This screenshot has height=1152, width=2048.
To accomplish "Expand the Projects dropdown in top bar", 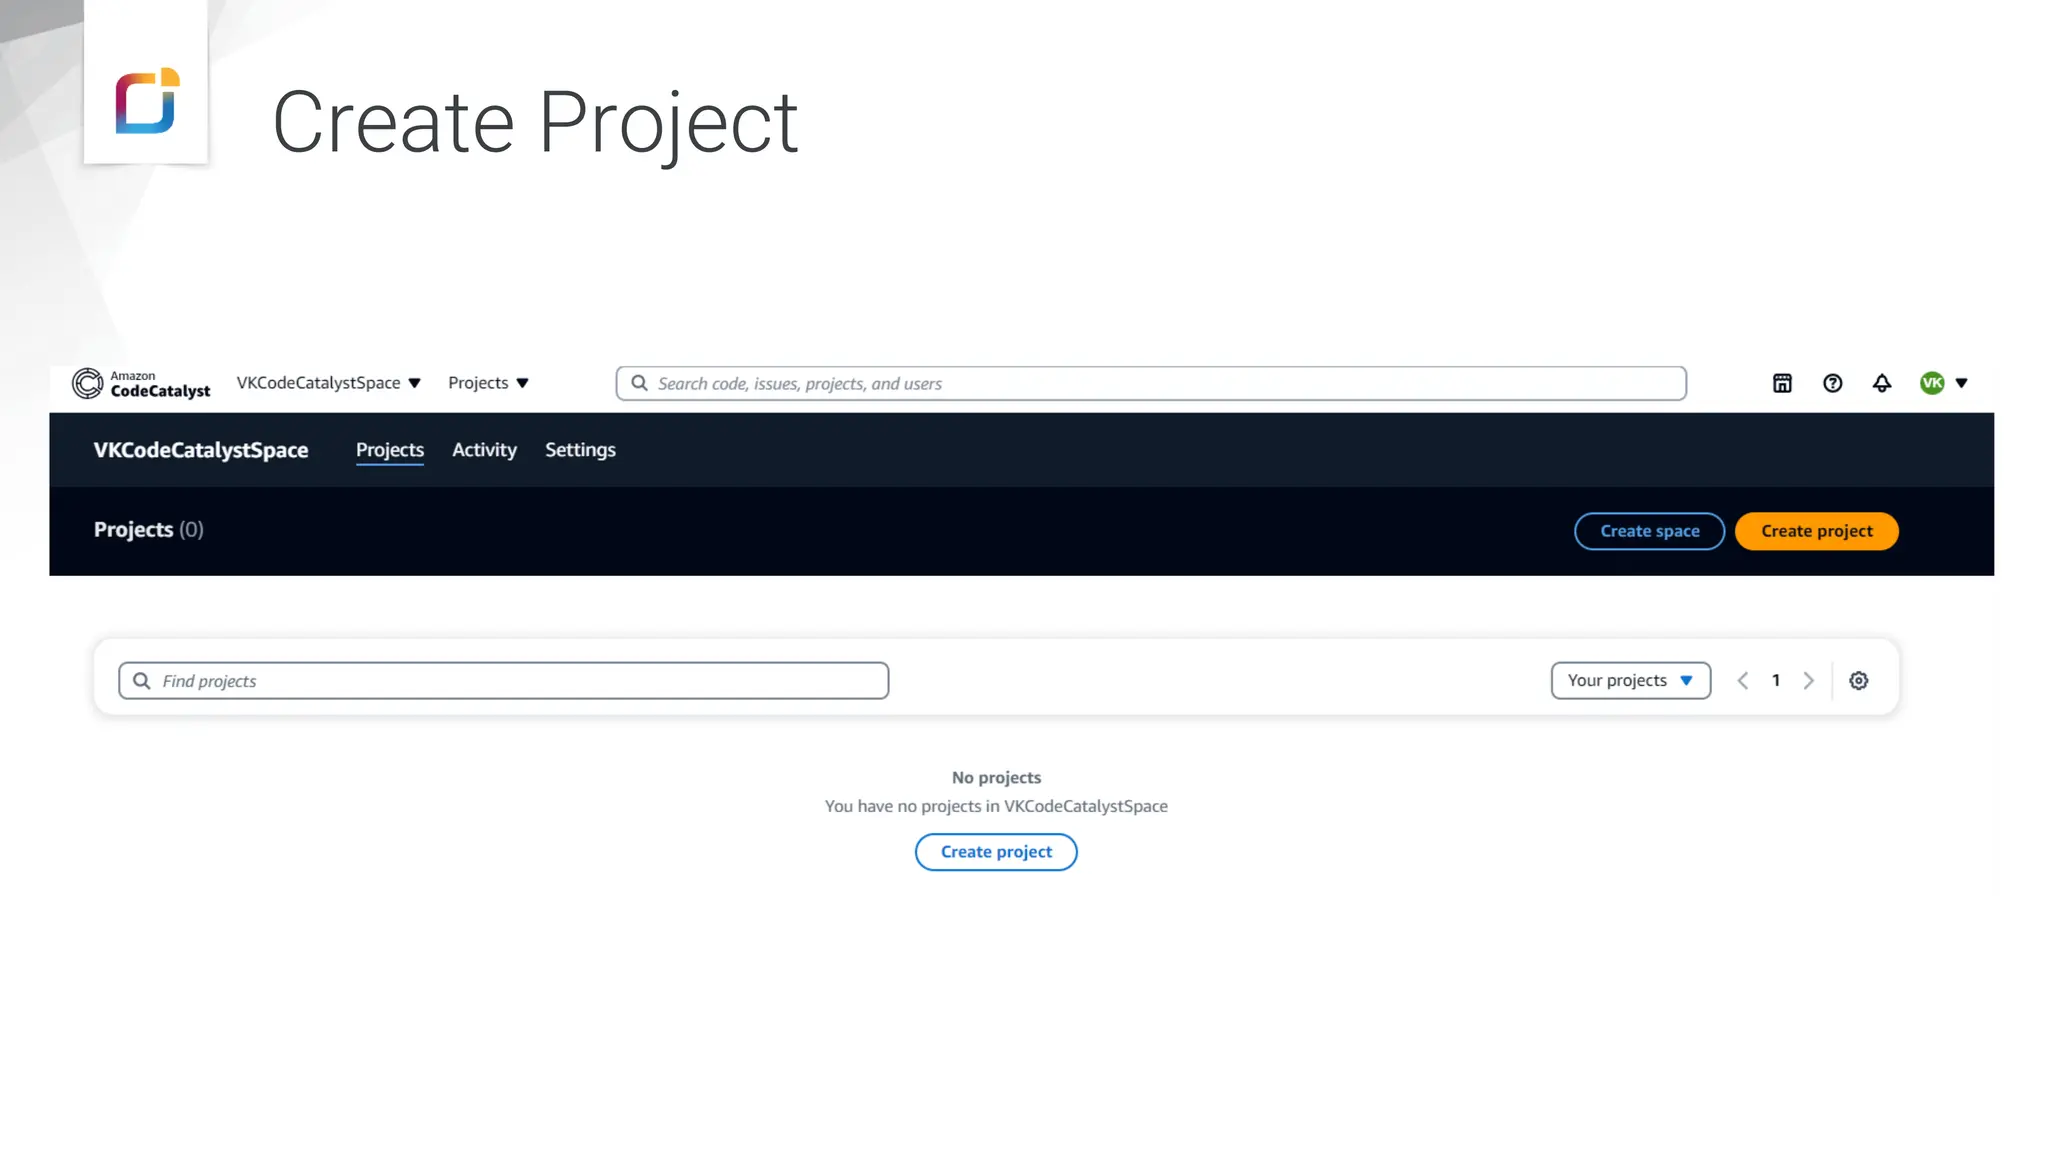I will coord(488,383).
